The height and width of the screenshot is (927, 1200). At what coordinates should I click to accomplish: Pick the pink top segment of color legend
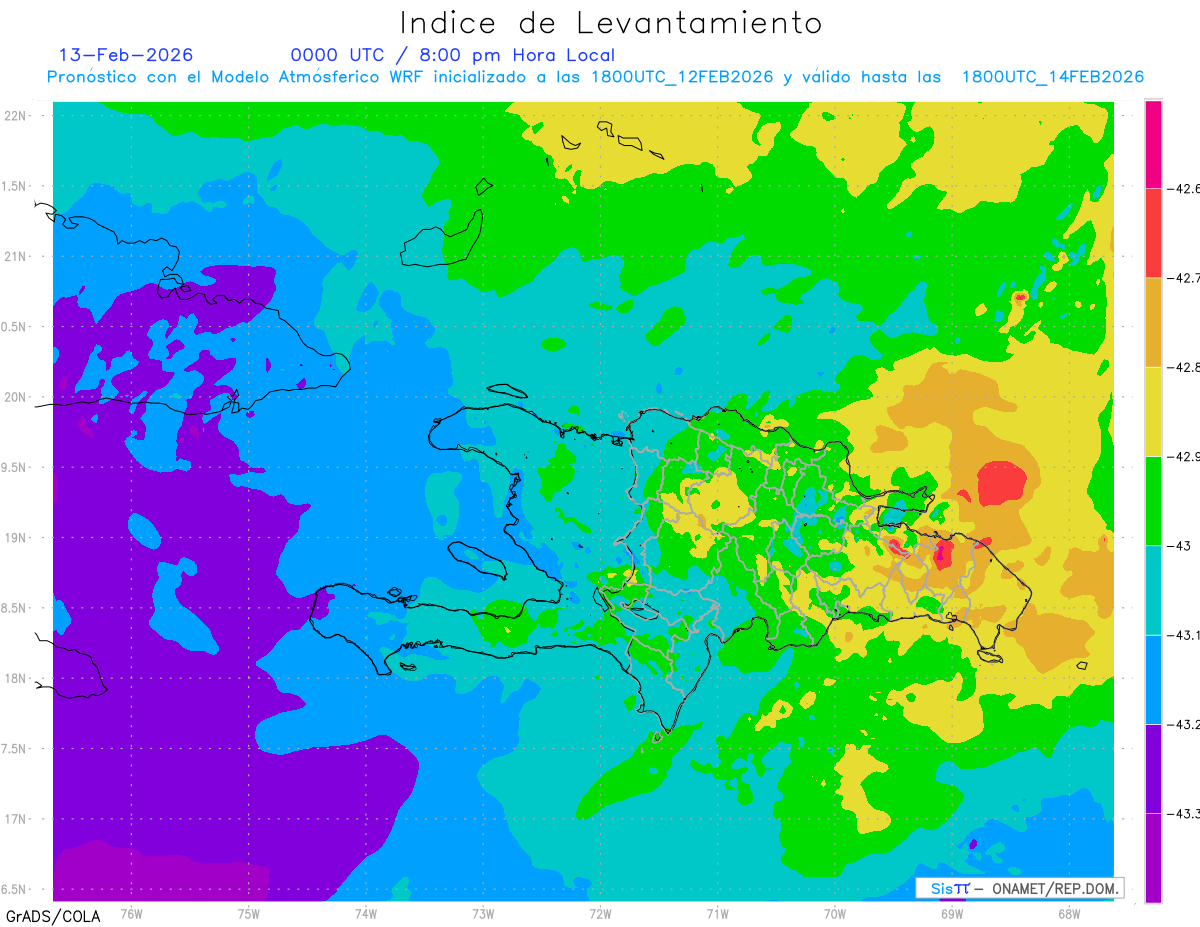coord(1153,144)
